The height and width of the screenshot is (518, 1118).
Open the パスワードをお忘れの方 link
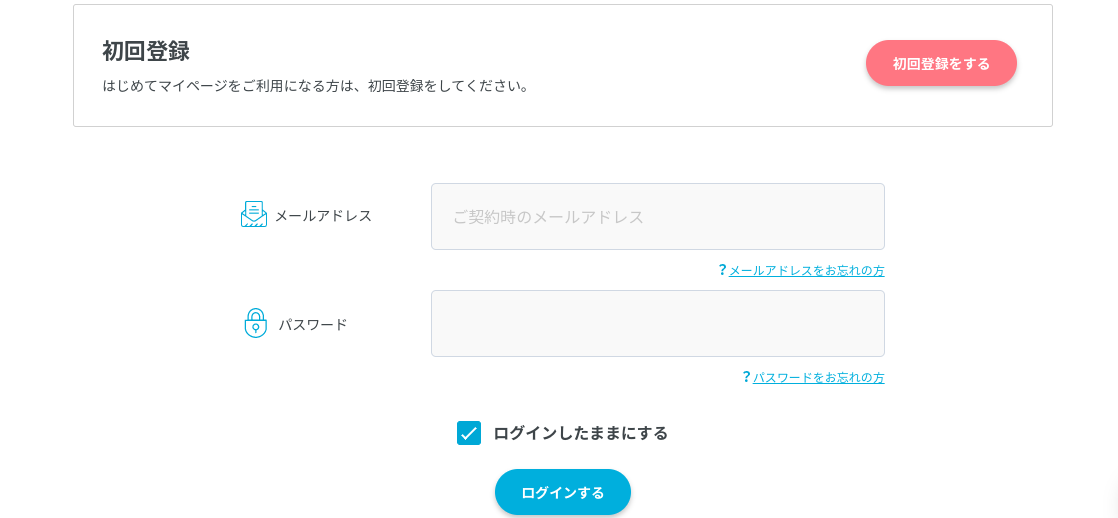tap(819, 377)
